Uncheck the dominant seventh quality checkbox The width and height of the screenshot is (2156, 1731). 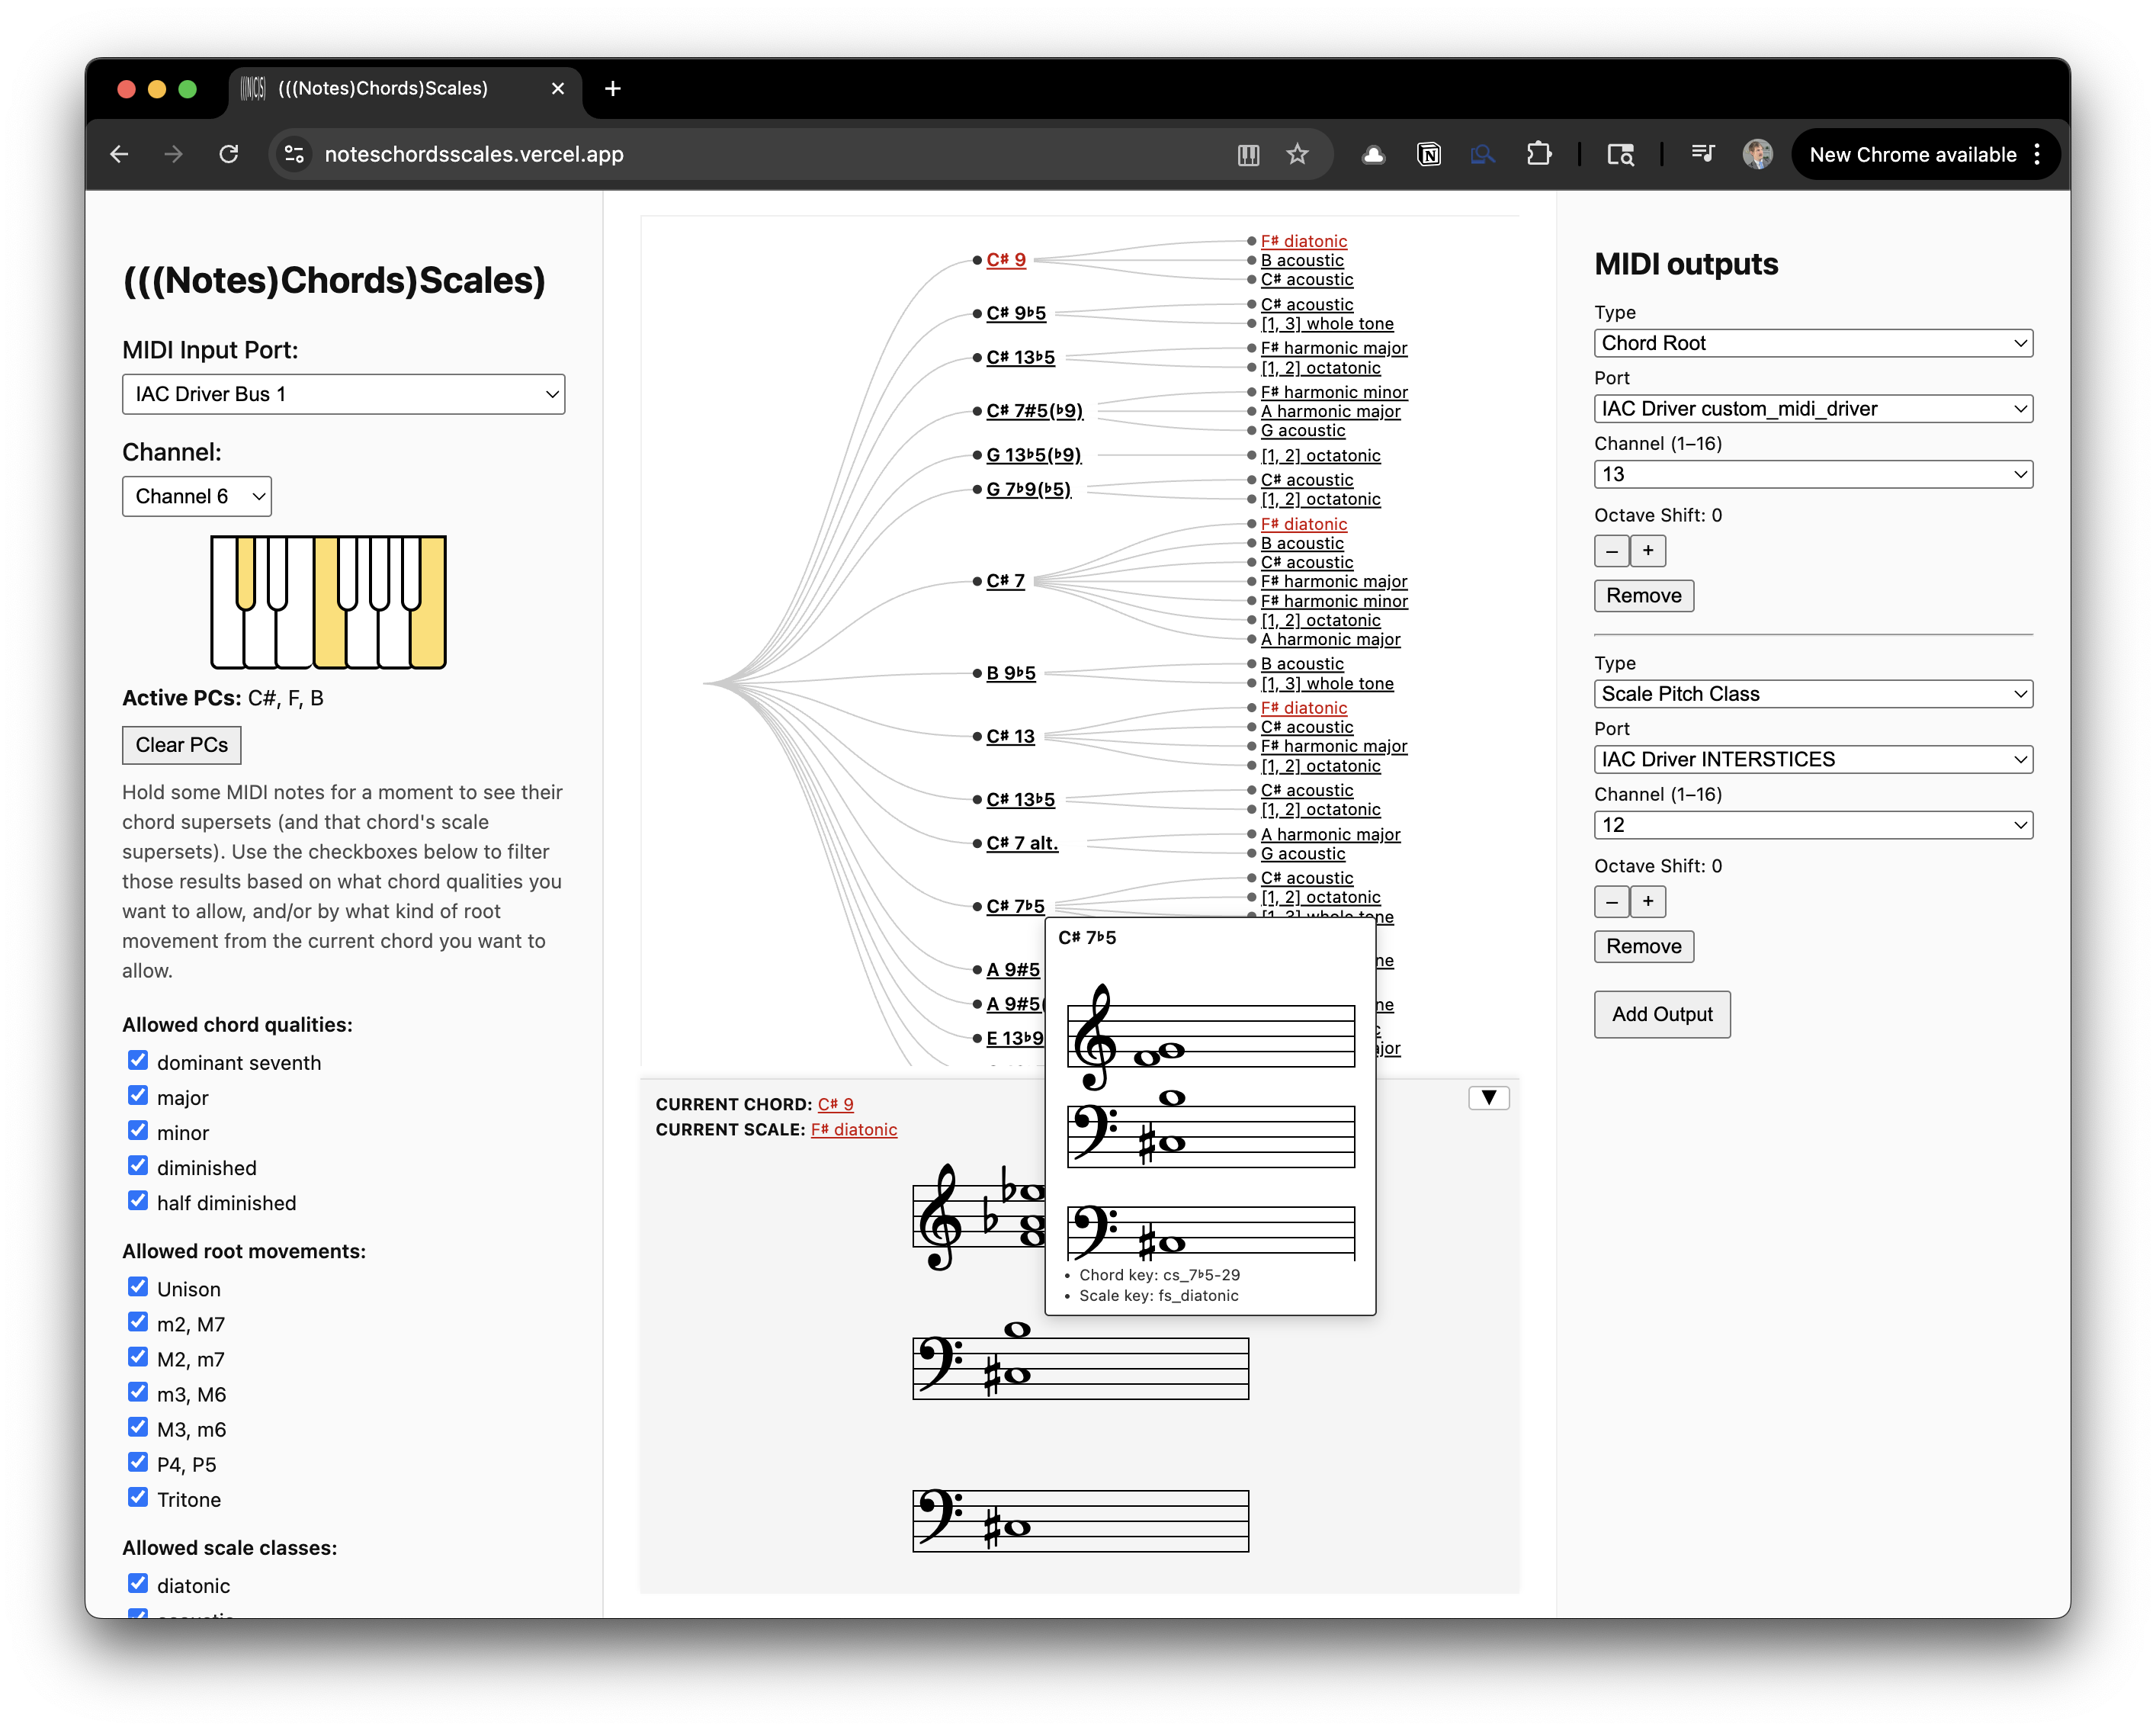(x=138, y=1061)
